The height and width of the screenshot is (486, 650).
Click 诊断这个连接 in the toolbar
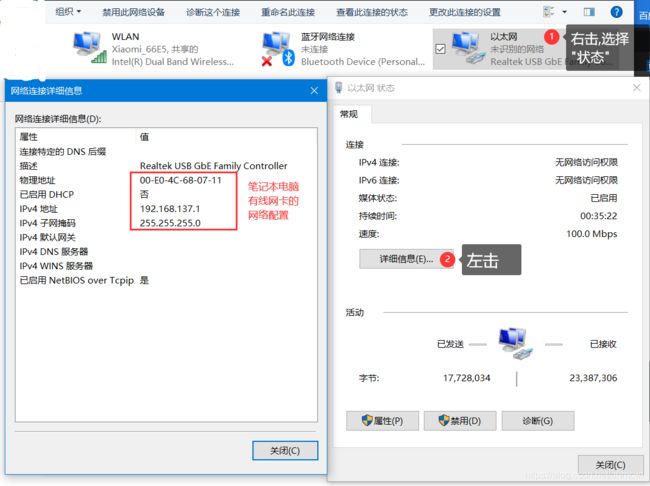(213, 12)
